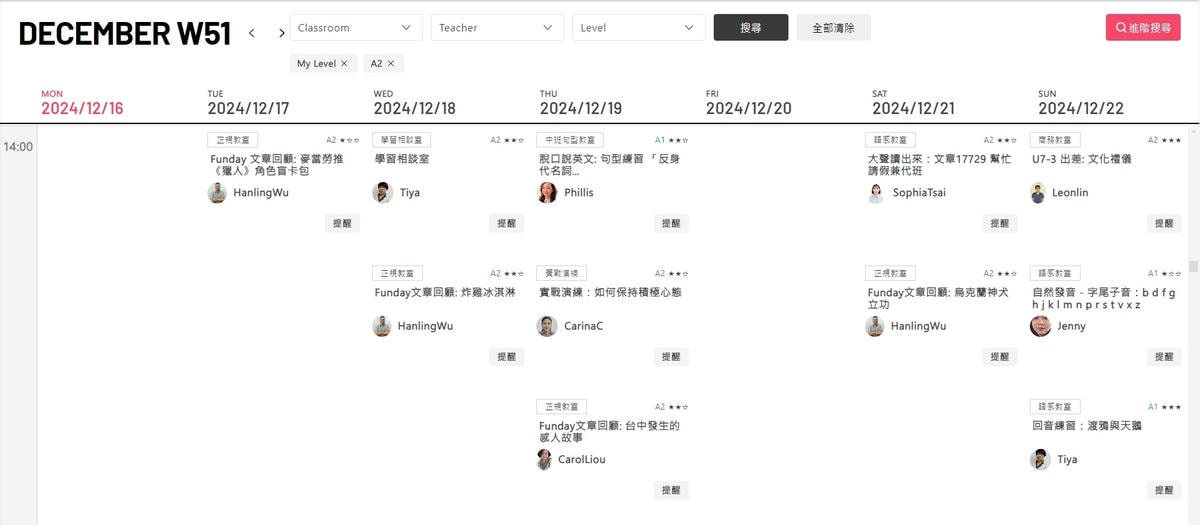Click Tiya avatar on Wednesday class
Viewport: 1200px width, 525px height.
[x=382, y=193]
